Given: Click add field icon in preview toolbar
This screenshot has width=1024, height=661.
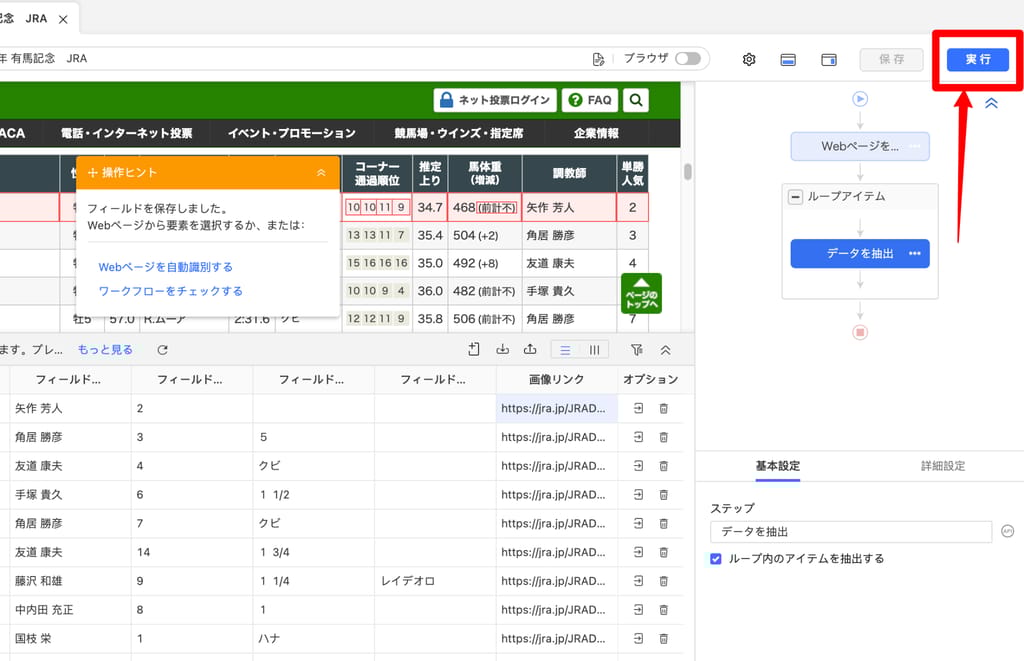Looking at the screenshot, I should click(474, 349).
